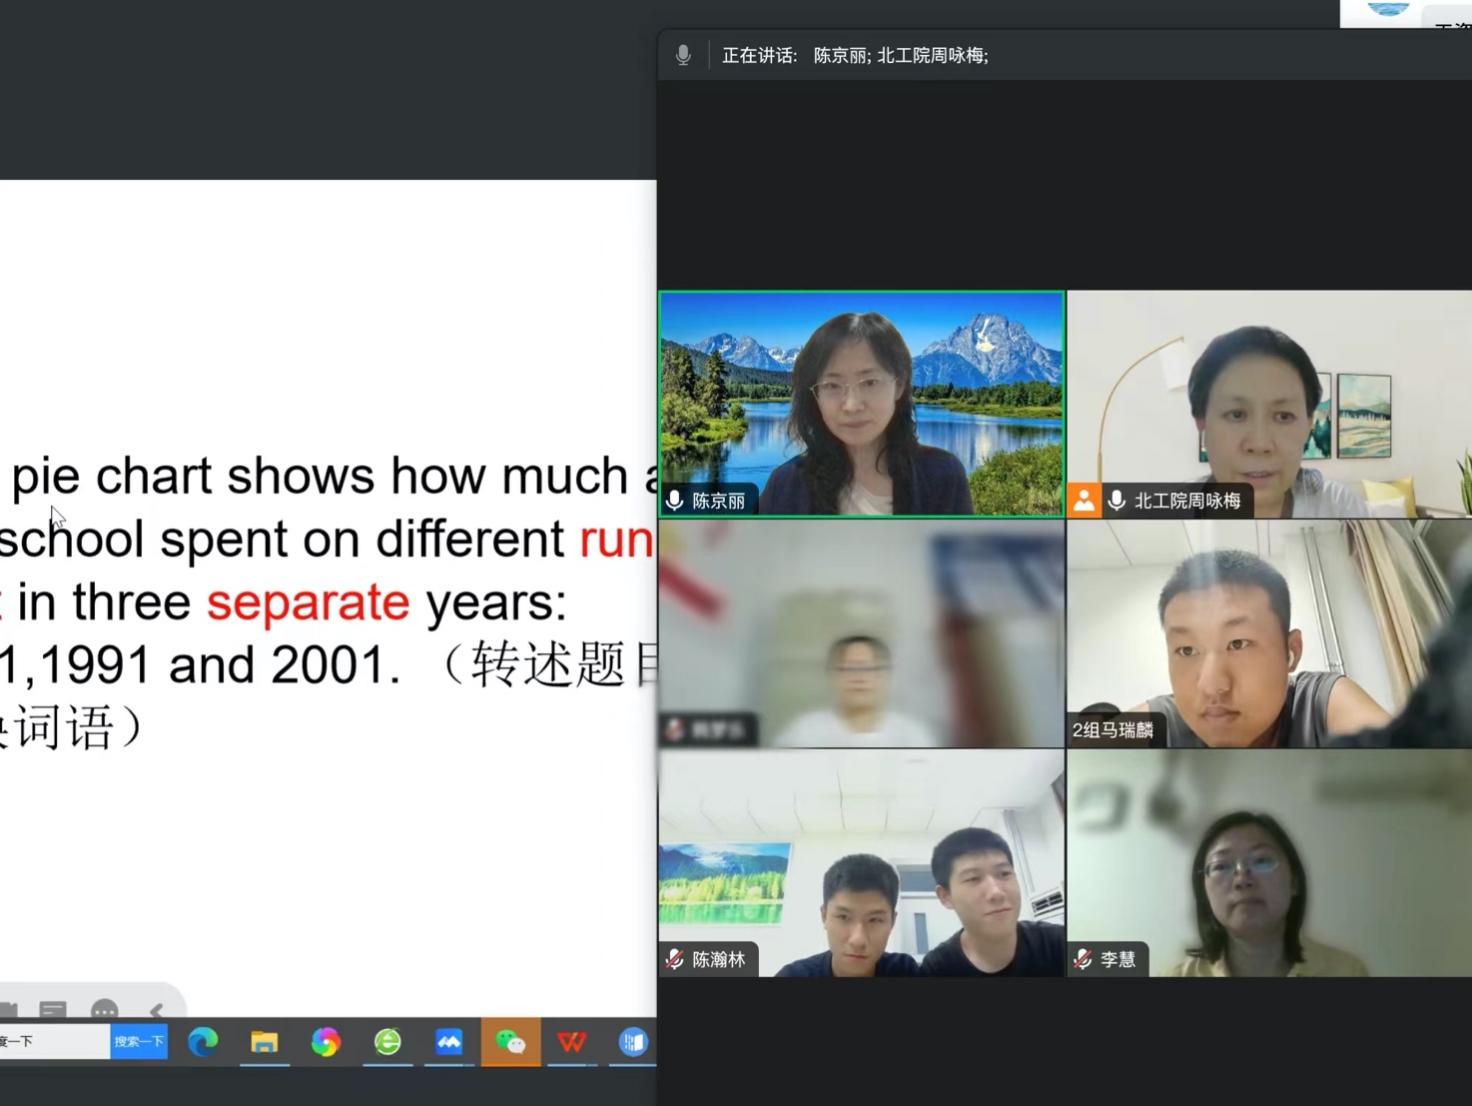Click the round blue taskbar icon after WPS
Screen dimensions: 1472x1106
[633, 1042]
